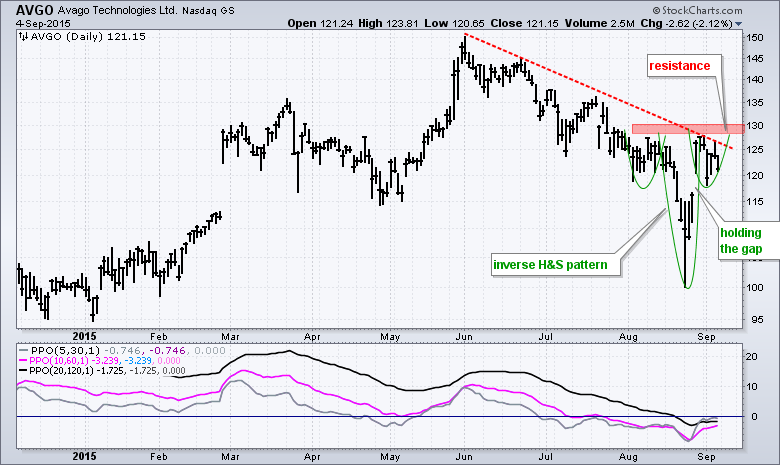This screenshot has height=465, width=780.
Task: Click the 0 label on the PPO axis
Action: coord(754,417)
